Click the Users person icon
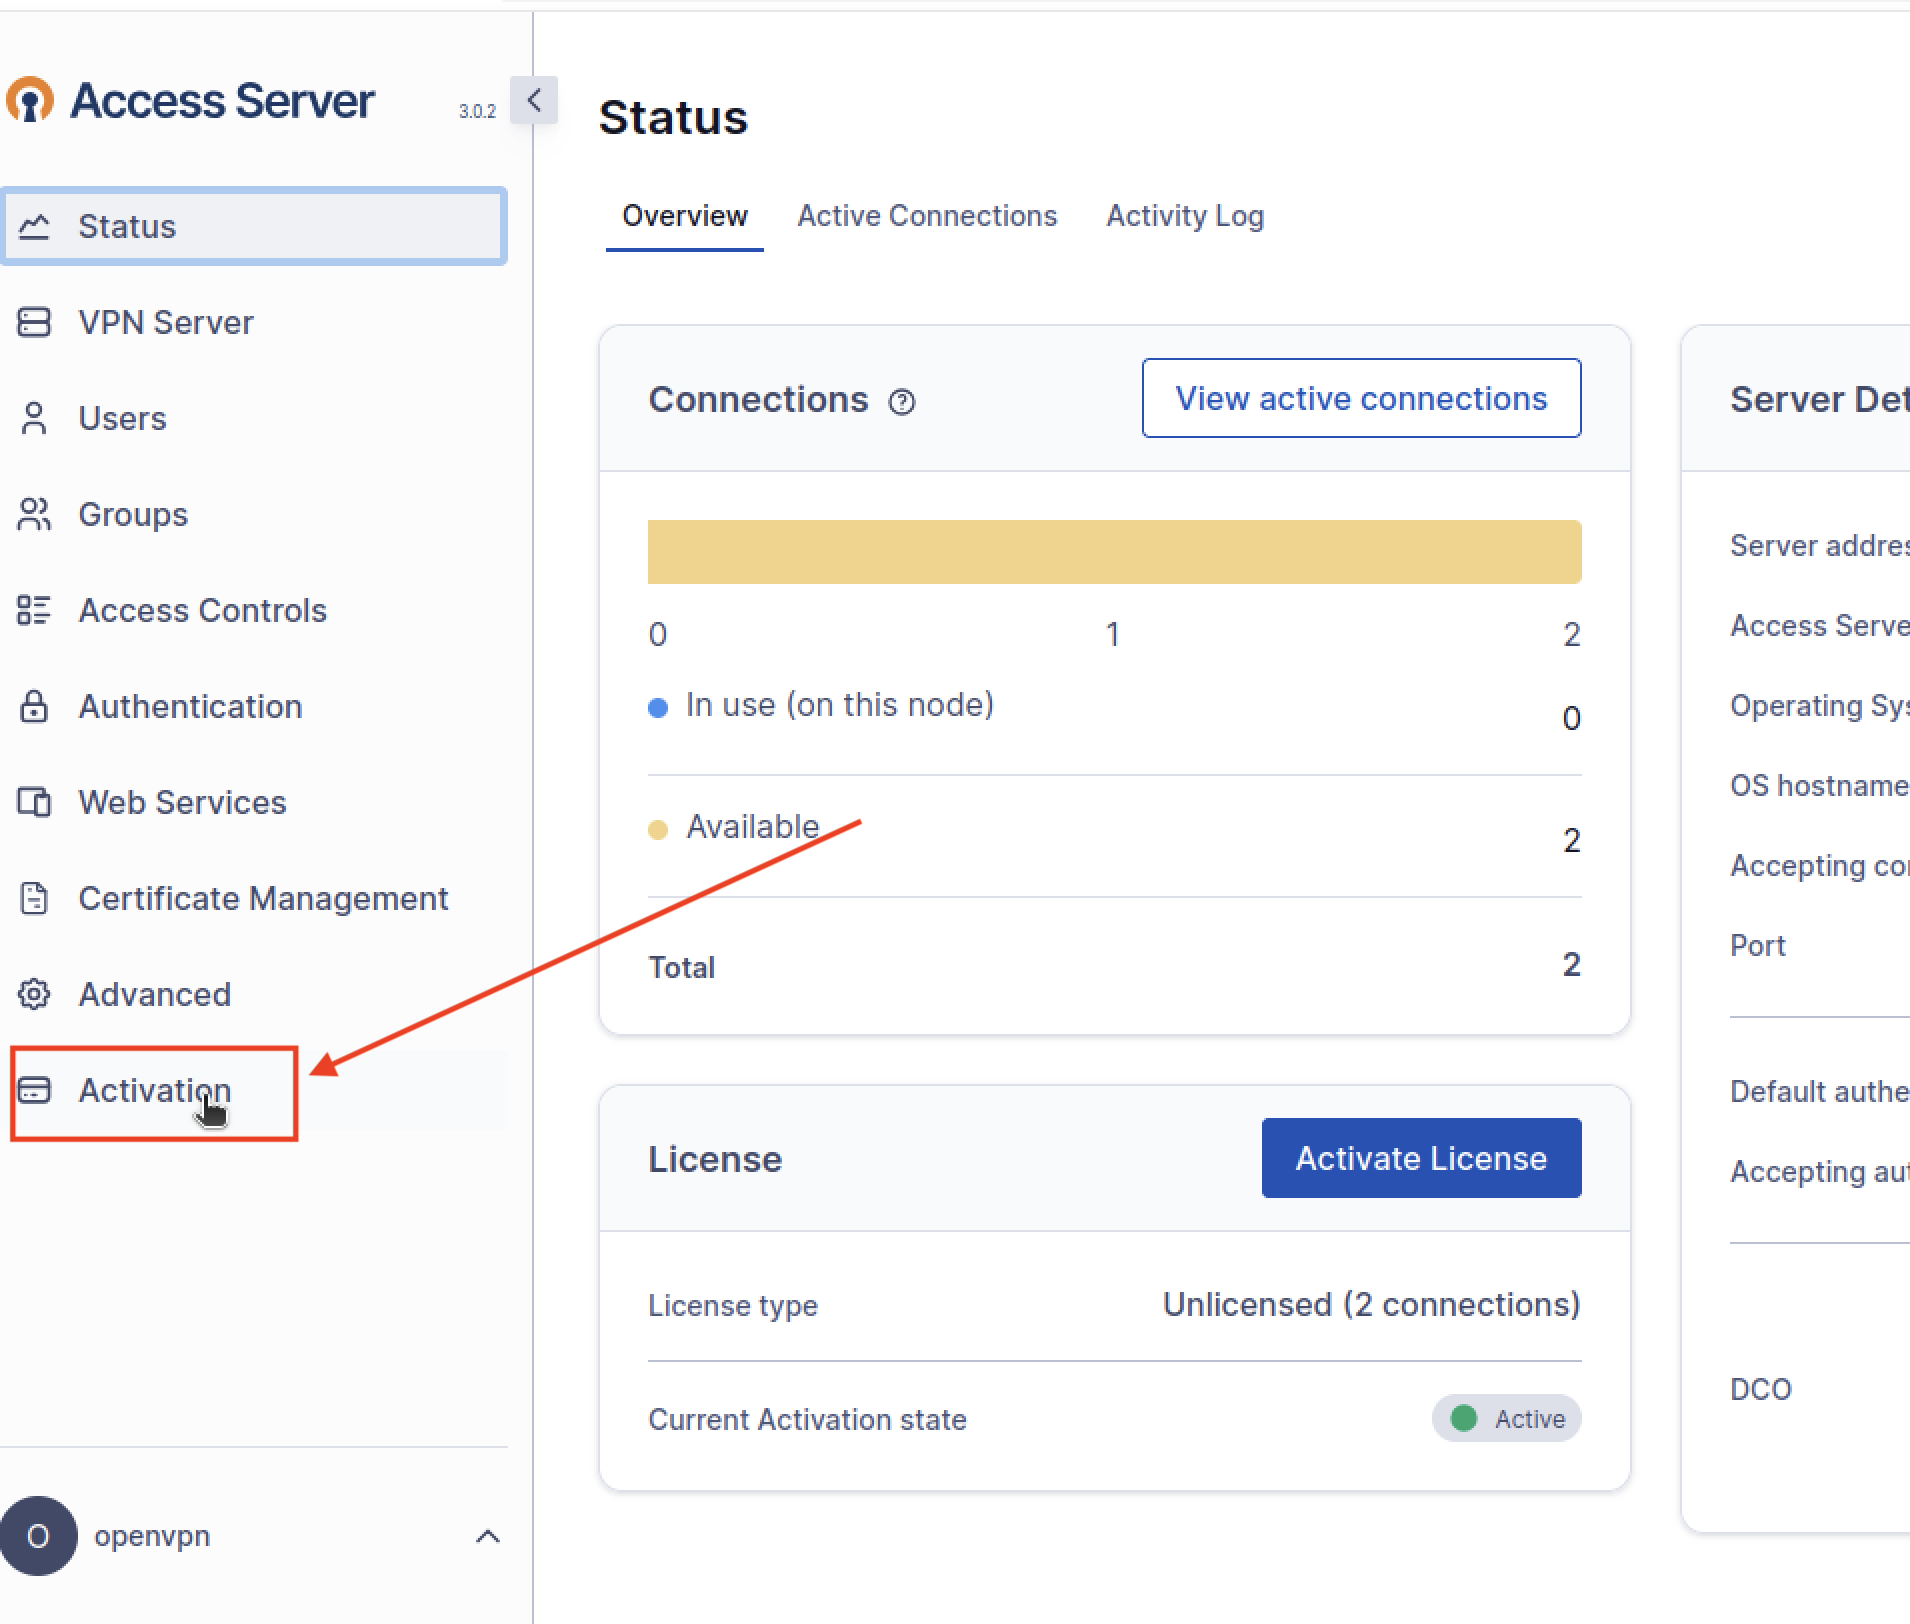Screen dimensions: 1910x1624 (x=34, y=418)
